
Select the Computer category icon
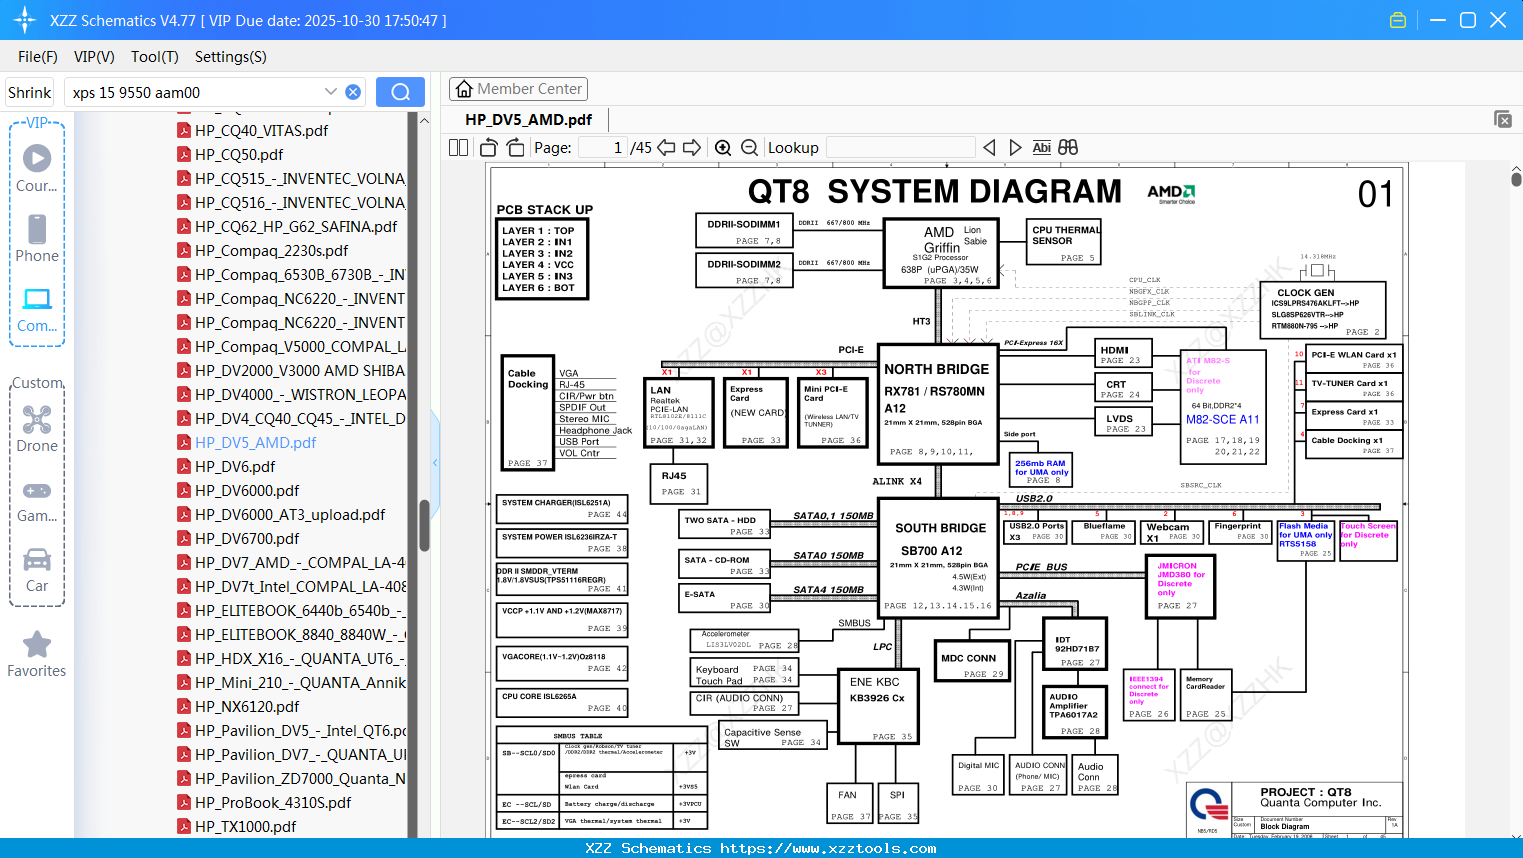click(x=37, y=309)
